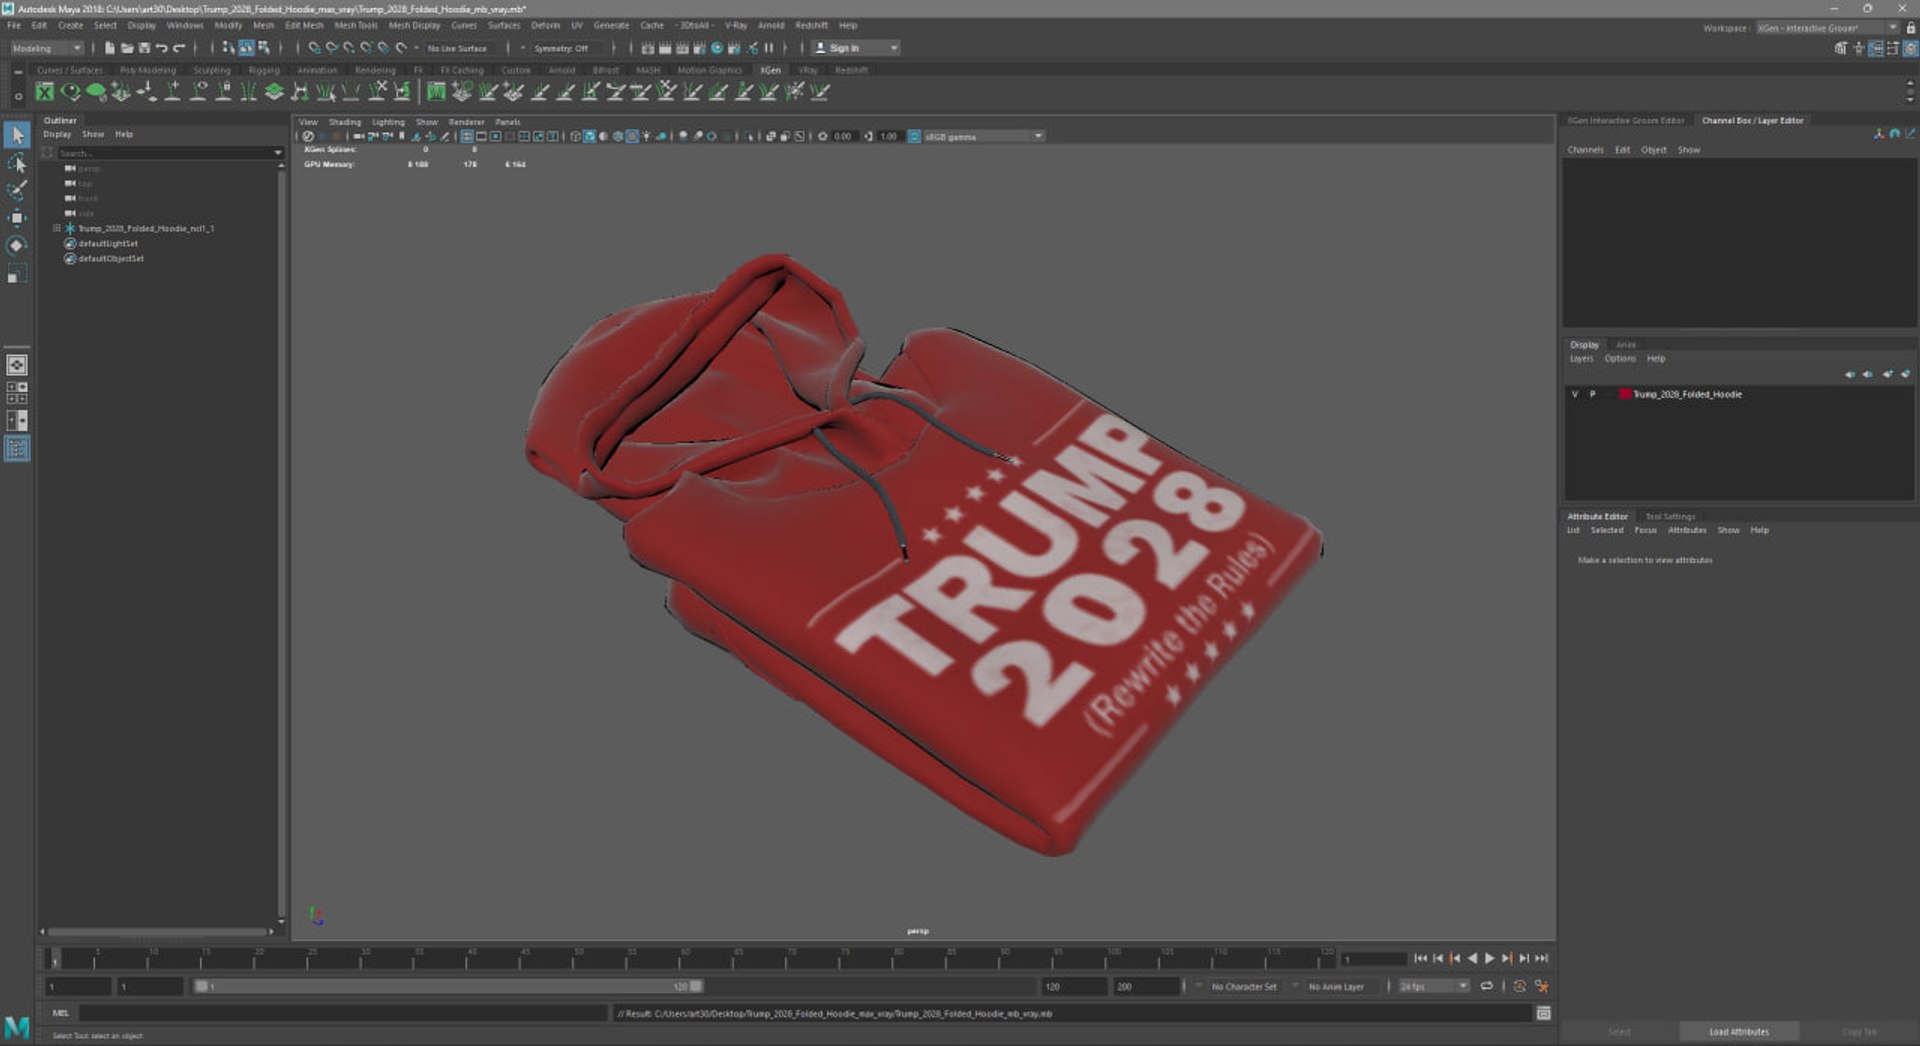Play the animation backwards
This screenshot has height=1046, width=1920.
tap(1472, 958)
